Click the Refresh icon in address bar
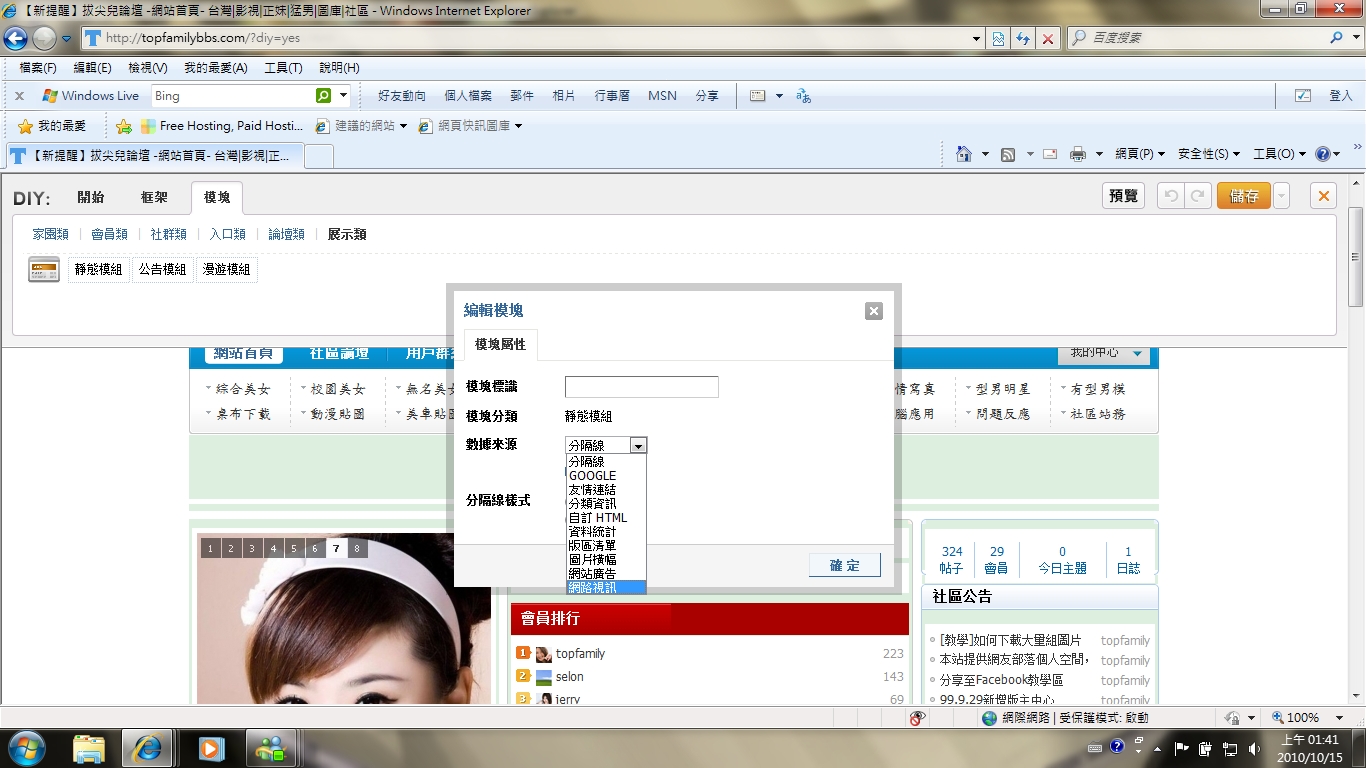 click(1023, 38)
